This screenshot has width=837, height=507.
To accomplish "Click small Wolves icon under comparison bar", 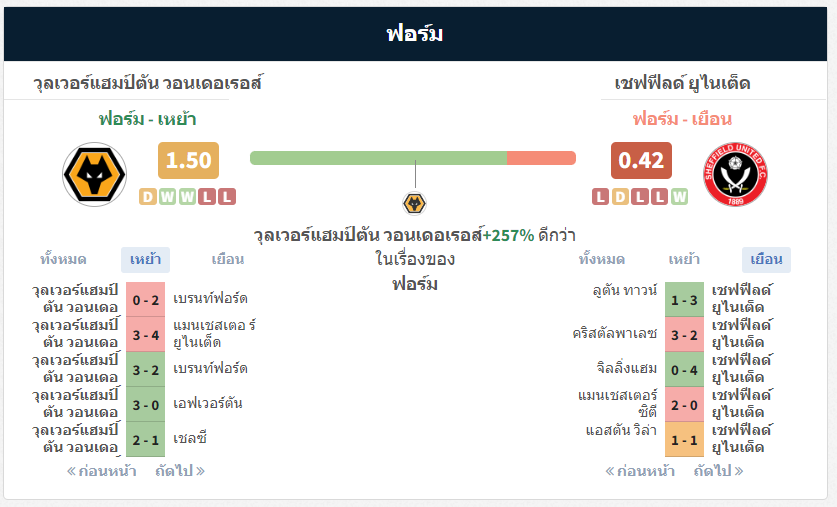I will [414, 203].
